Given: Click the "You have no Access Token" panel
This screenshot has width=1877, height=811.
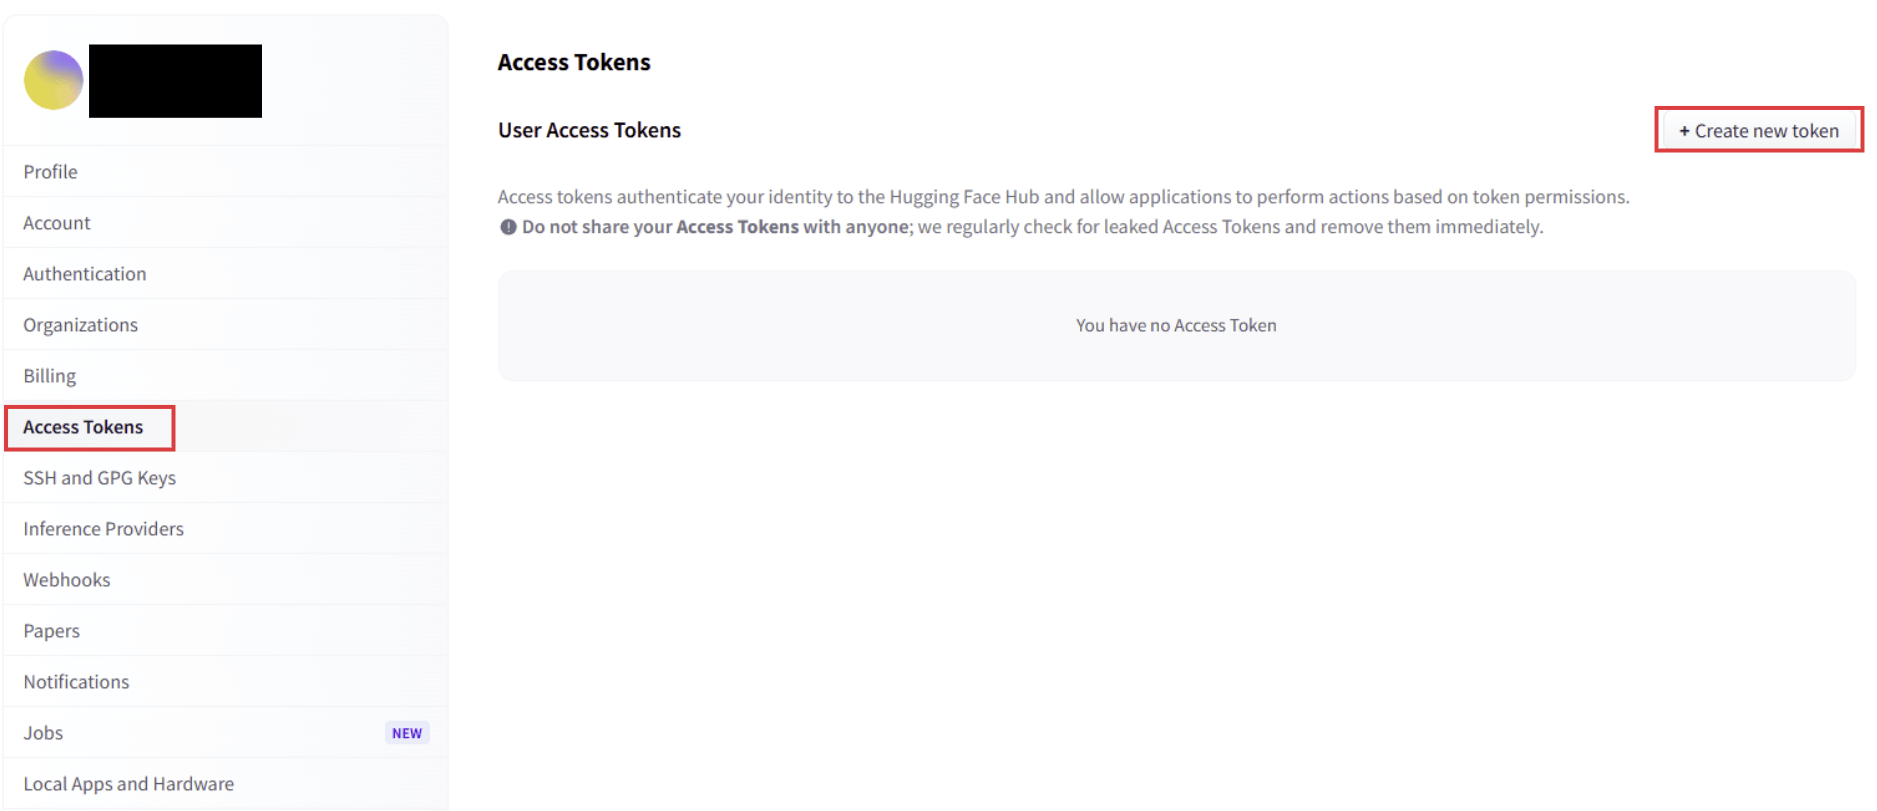Looking at the screenshot, I should coord(1176,325).
